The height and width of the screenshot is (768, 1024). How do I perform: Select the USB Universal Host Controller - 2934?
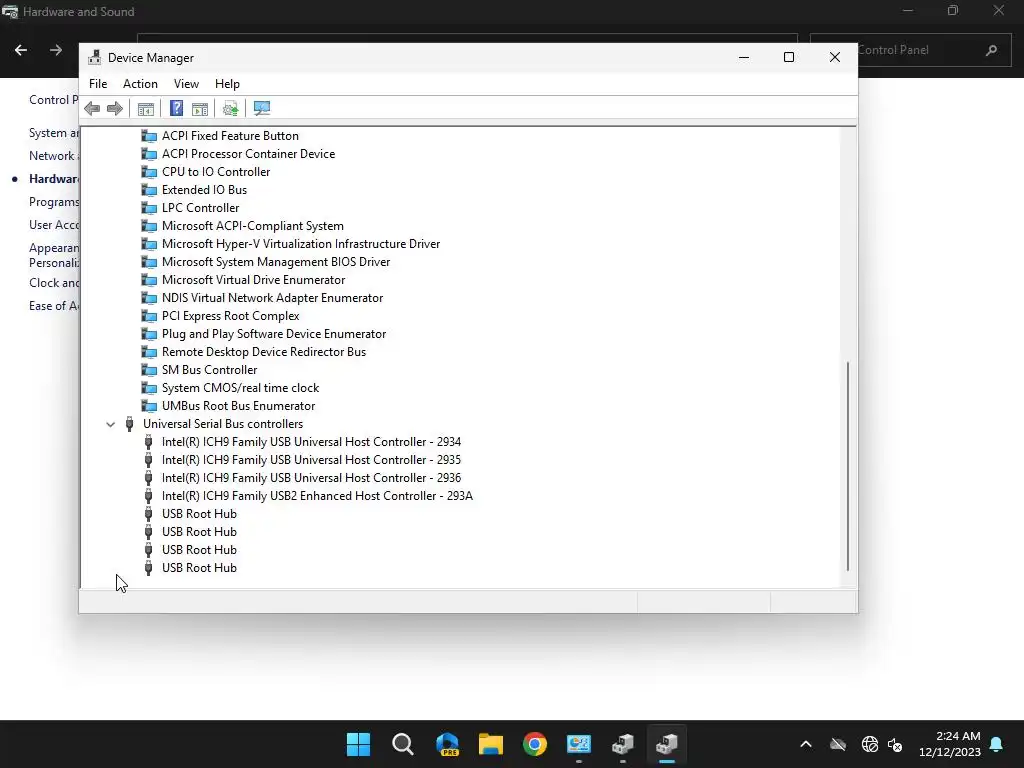[312, 442]
